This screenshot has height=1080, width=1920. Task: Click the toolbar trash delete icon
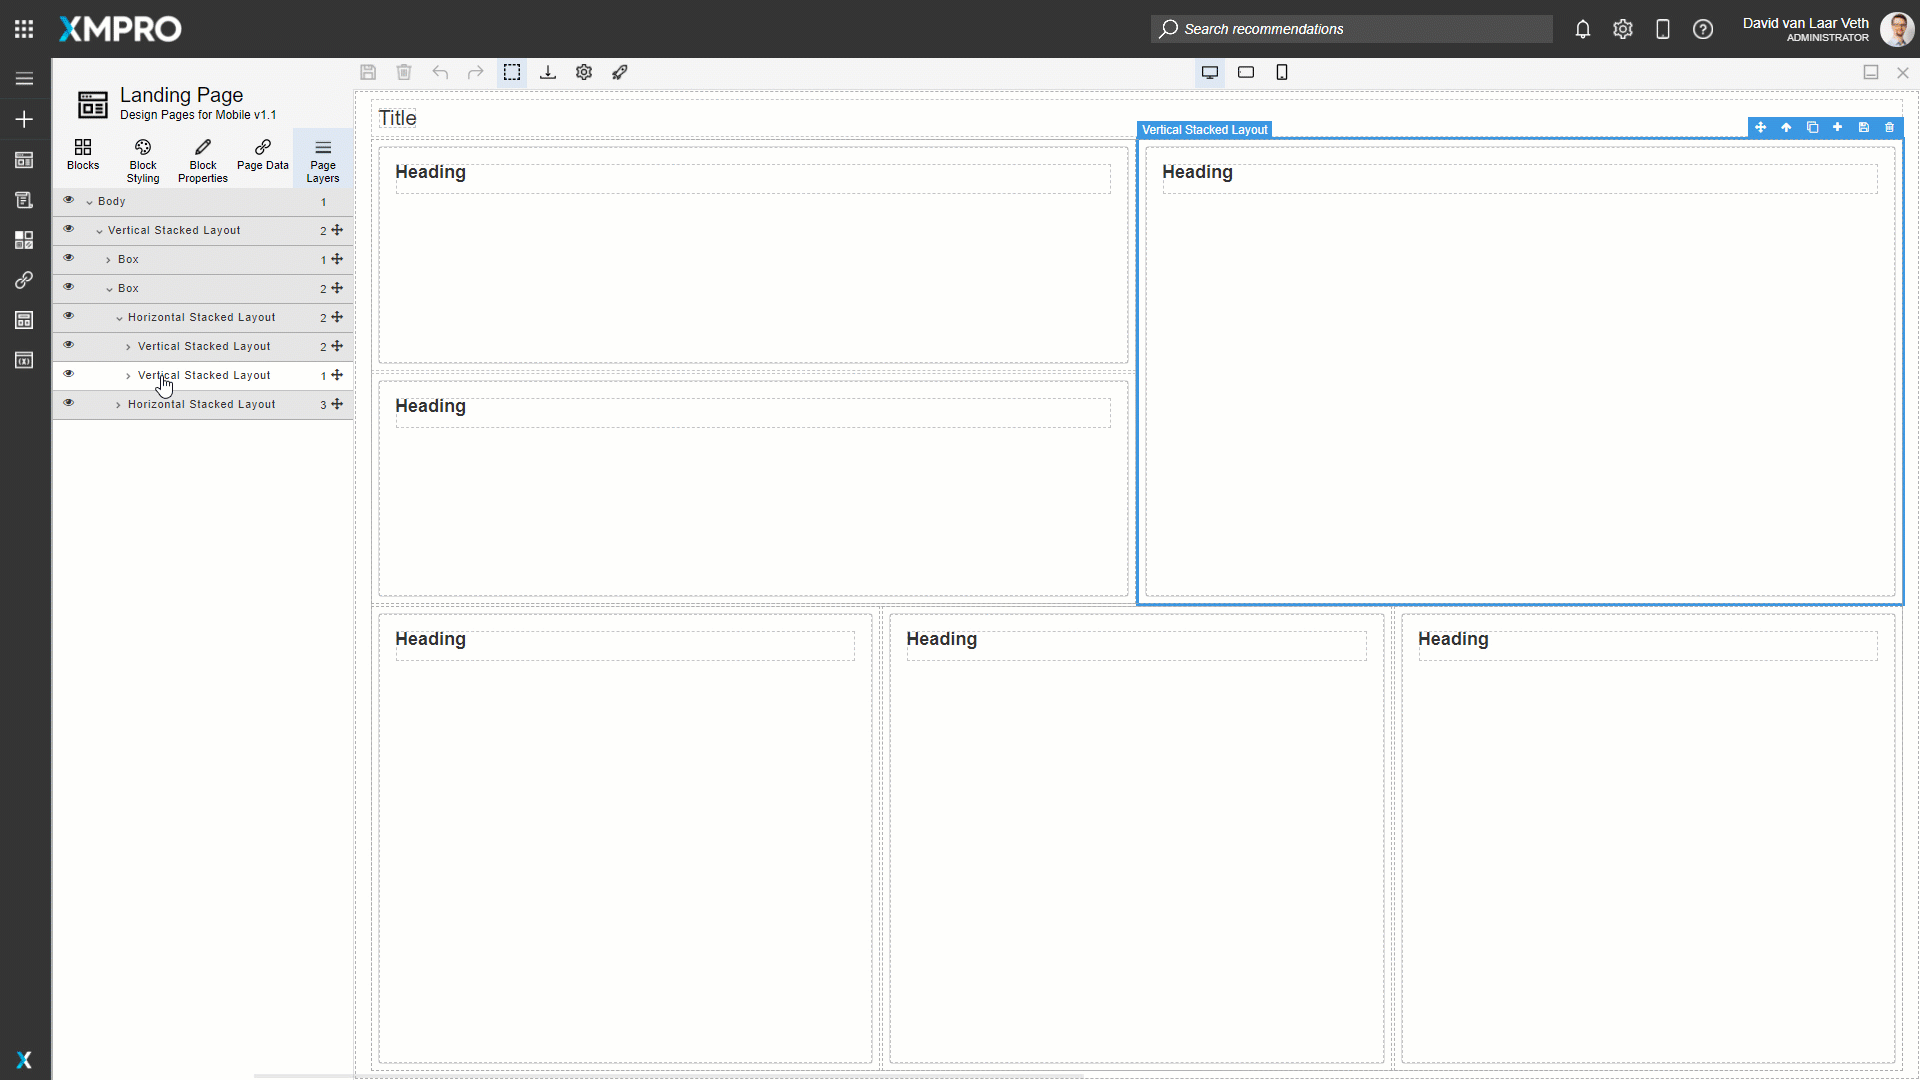(x=404, y=72)
